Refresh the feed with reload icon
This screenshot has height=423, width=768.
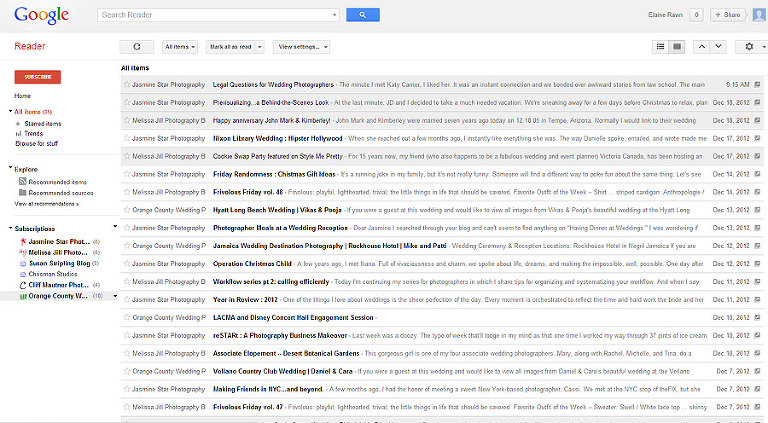pos(137,47)
